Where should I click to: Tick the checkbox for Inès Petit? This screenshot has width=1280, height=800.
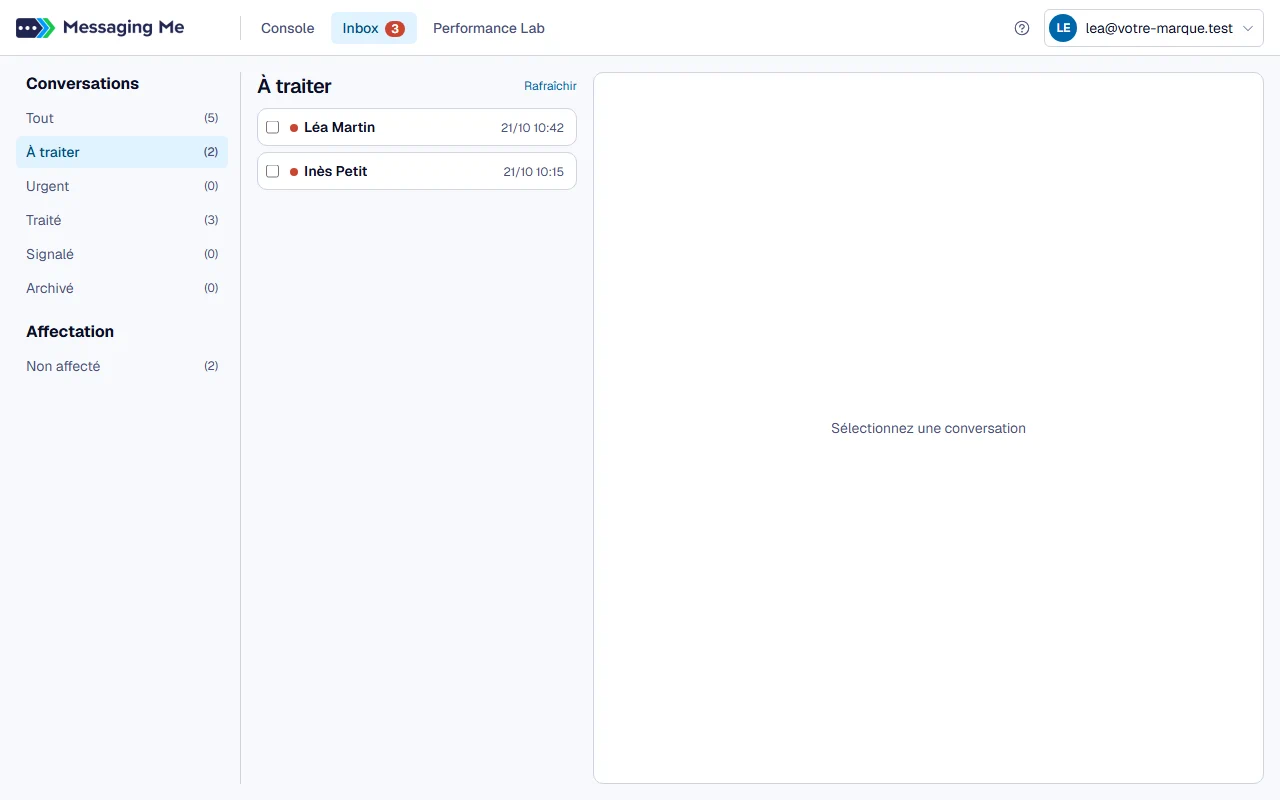click(272, 171)
